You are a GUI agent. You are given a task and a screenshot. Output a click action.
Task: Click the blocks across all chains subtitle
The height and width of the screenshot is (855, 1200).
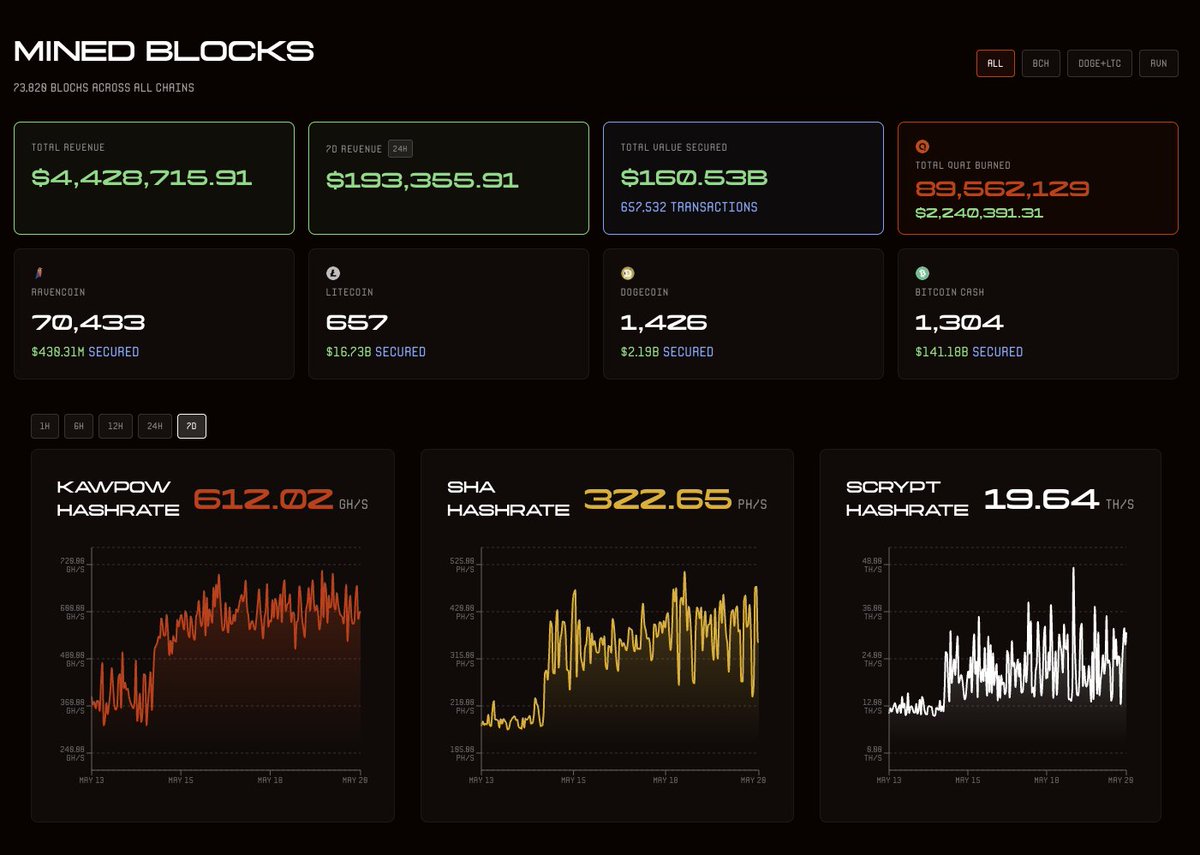[x=104, y=88]
